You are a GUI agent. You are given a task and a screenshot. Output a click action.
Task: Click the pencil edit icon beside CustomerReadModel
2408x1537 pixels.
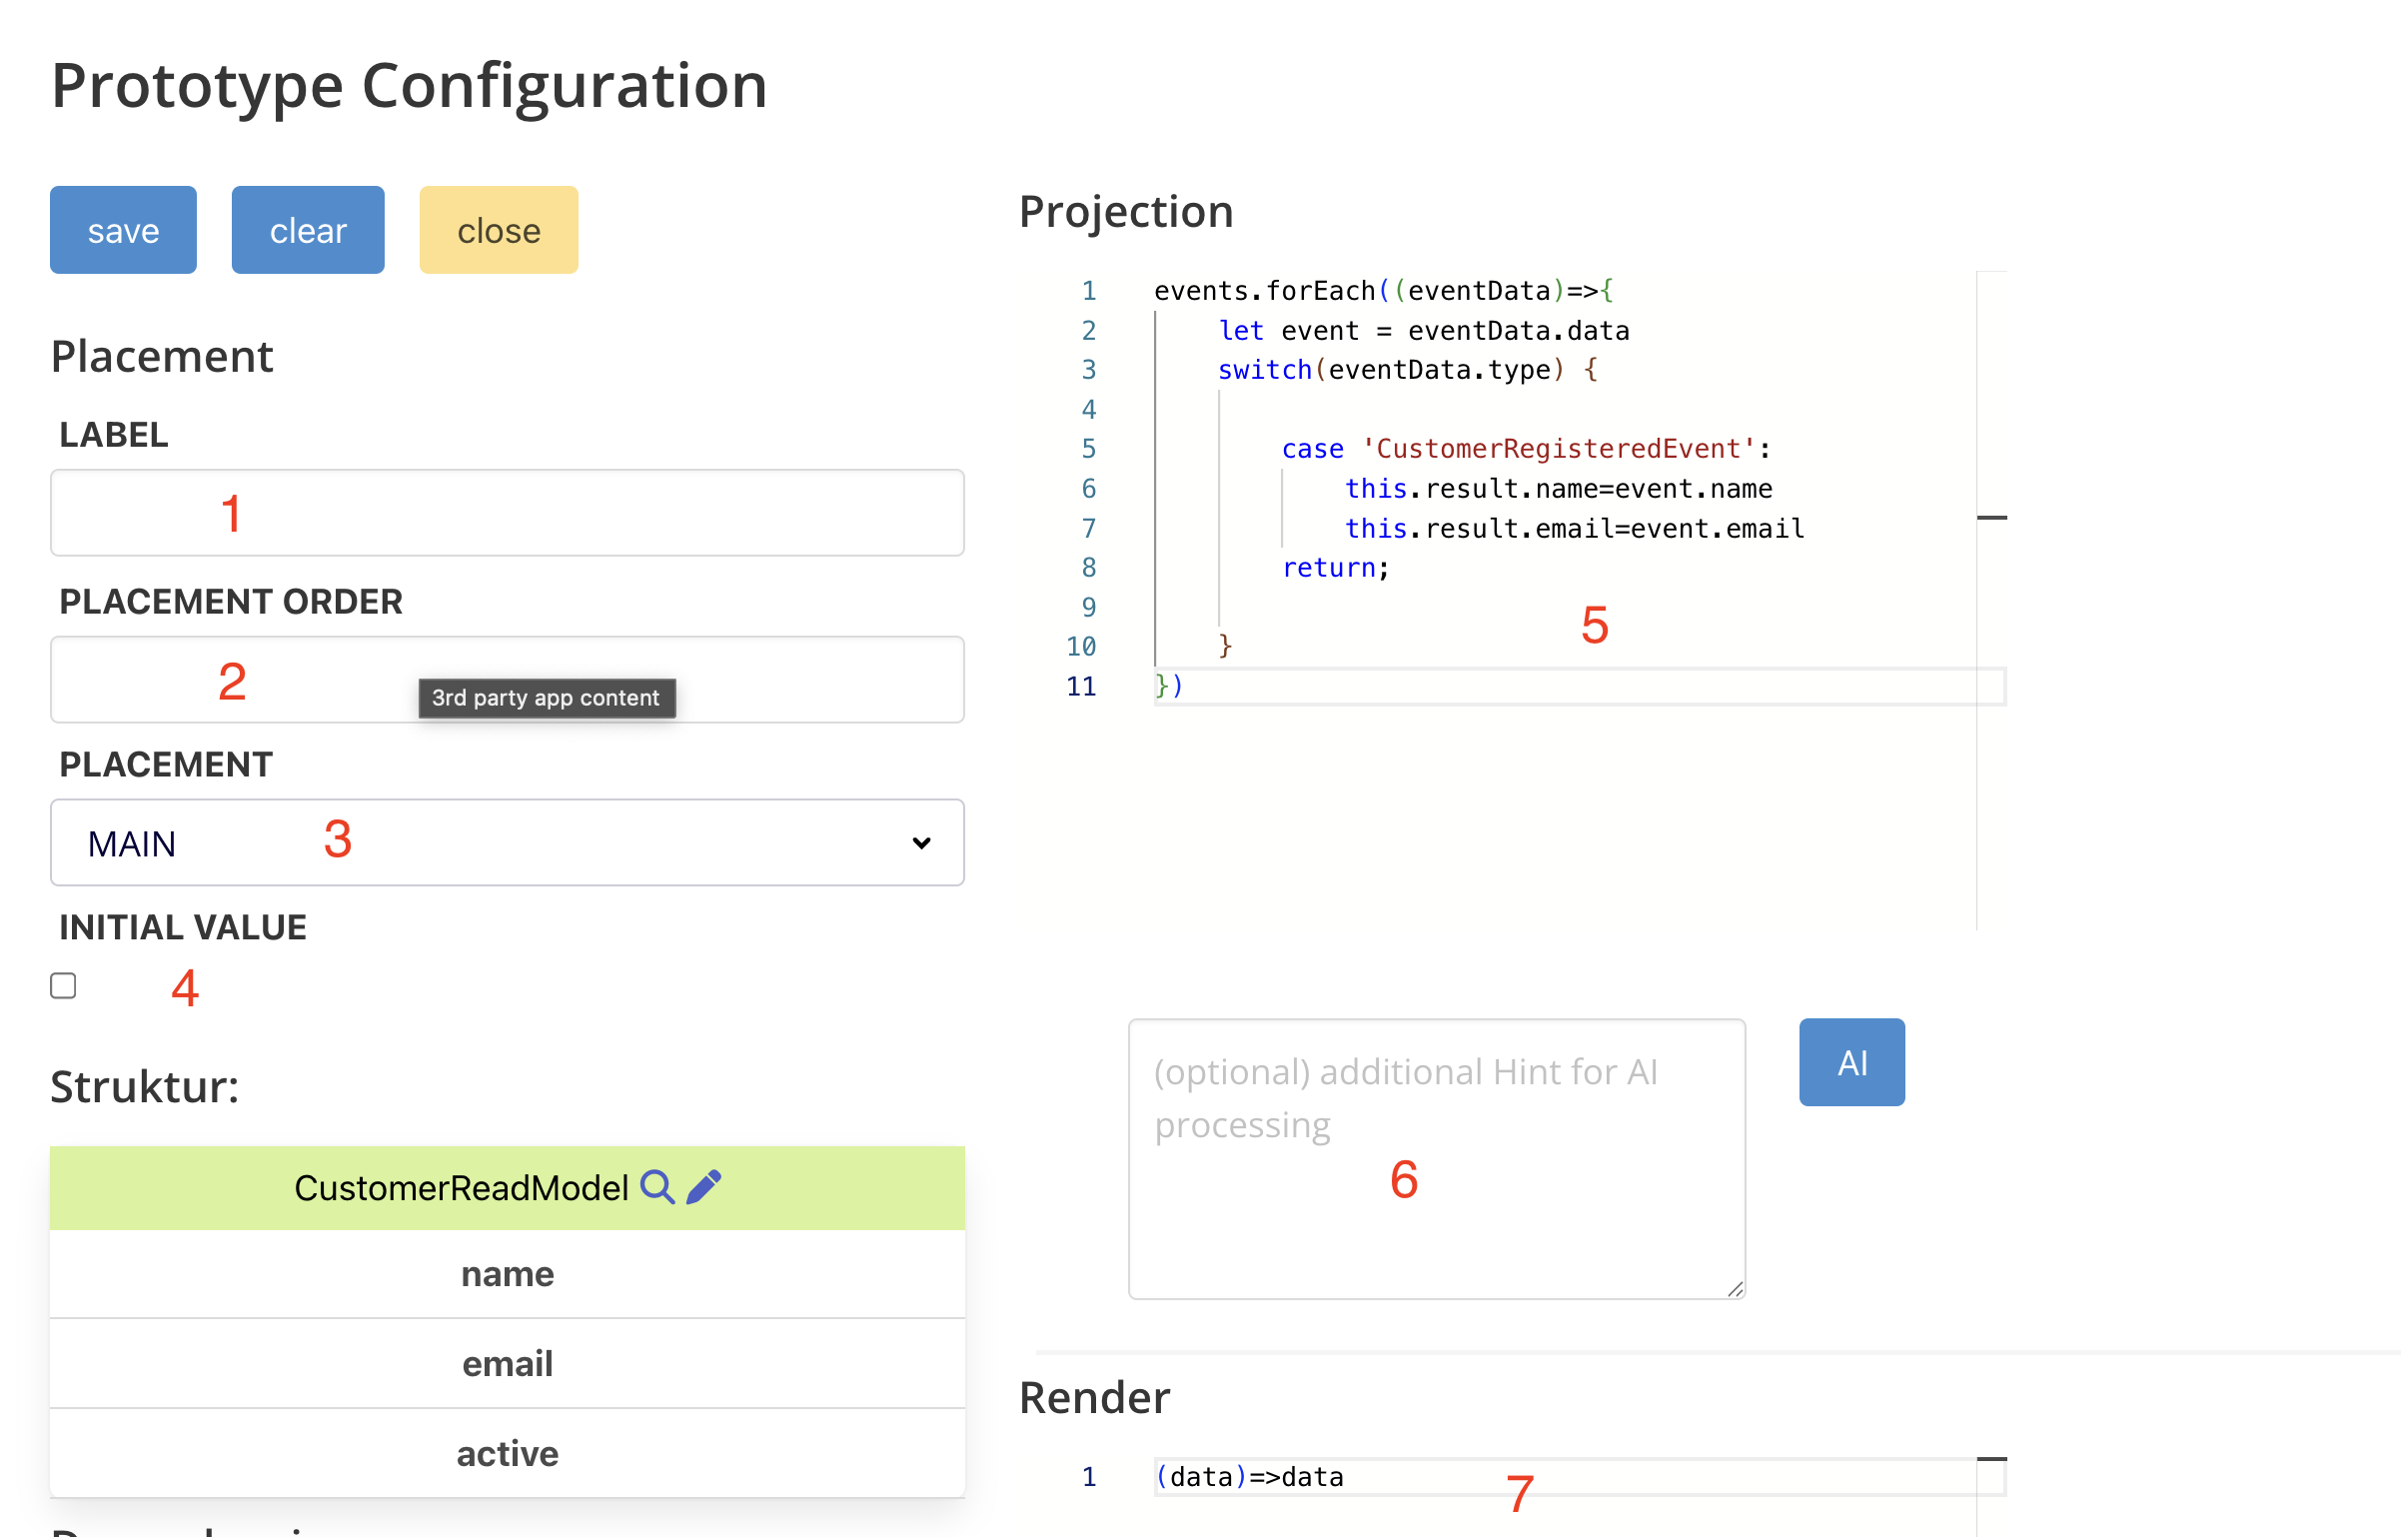click(x=704, y=1187)
